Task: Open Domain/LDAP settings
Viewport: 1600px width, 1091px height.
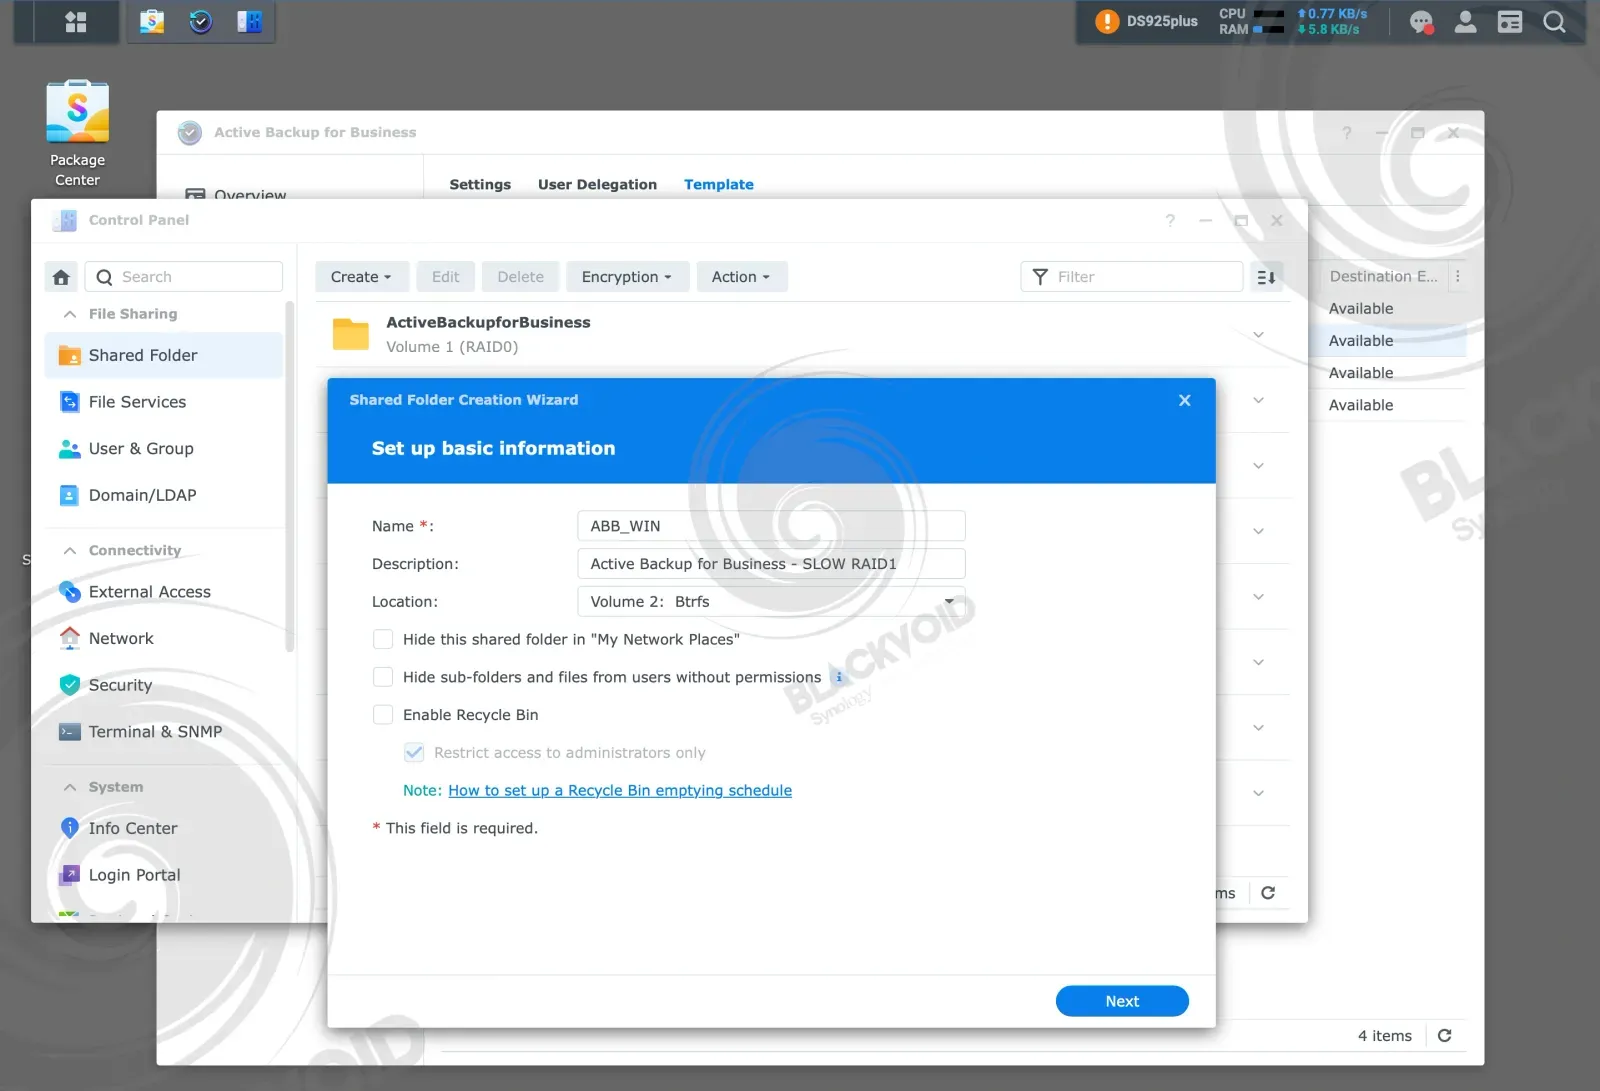Action: tap(164, 495)
